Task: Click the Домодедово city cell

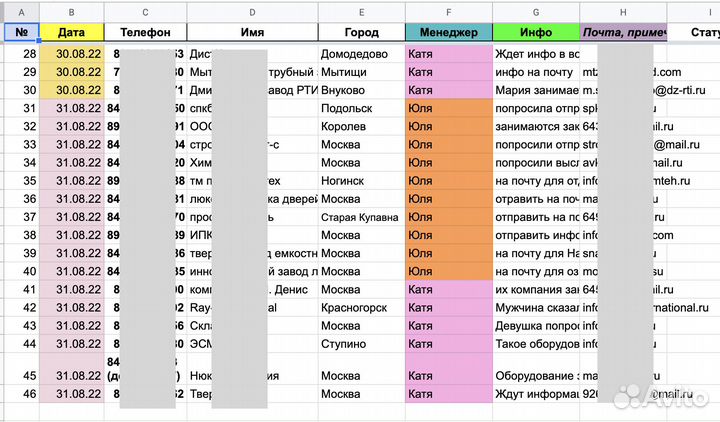Action: click(361, 54)
